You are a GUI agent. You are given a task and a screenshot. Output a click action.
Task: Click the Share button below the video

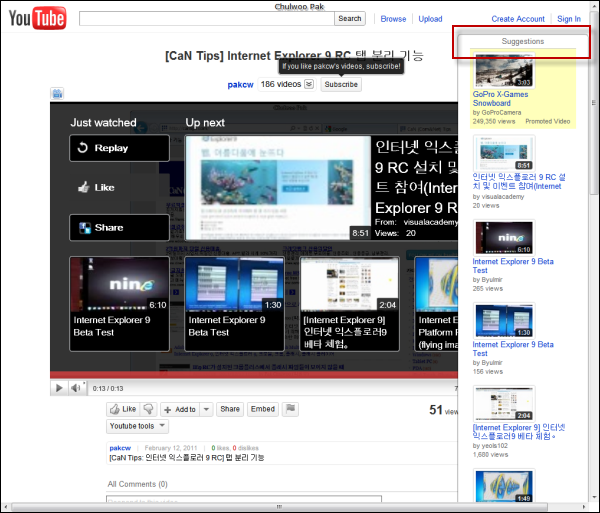click(x=230, y=409)
